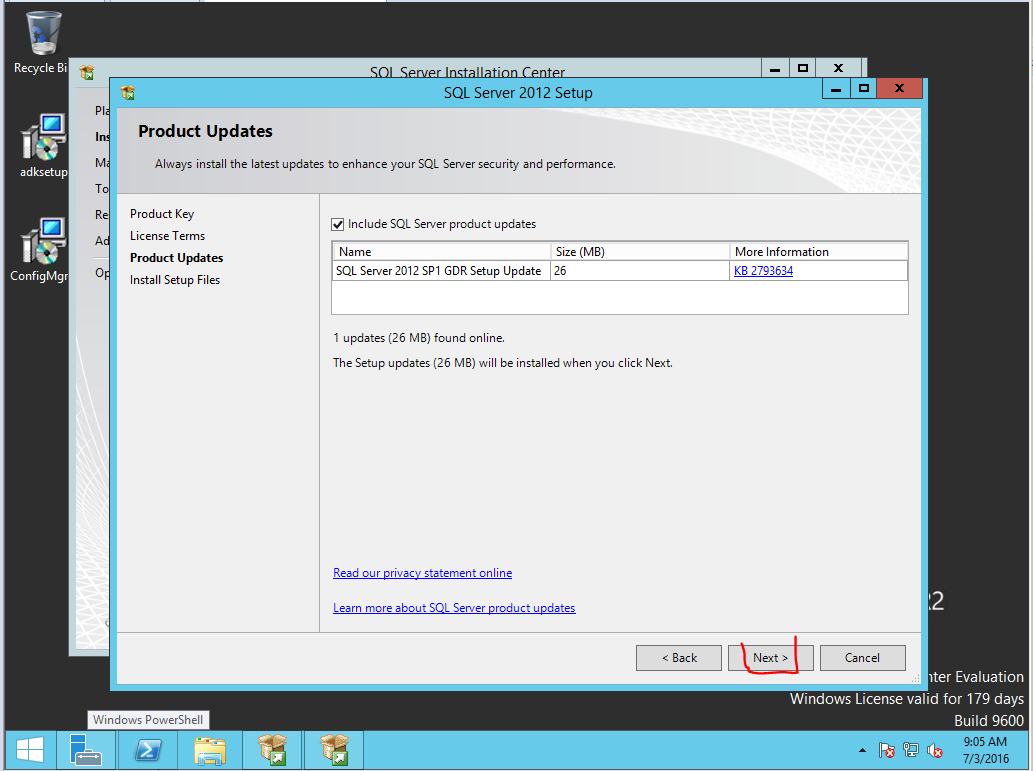This screenshot has height=771, width=1033.
Task: Open the Action Center flag icon
Action: coord(886,751)
